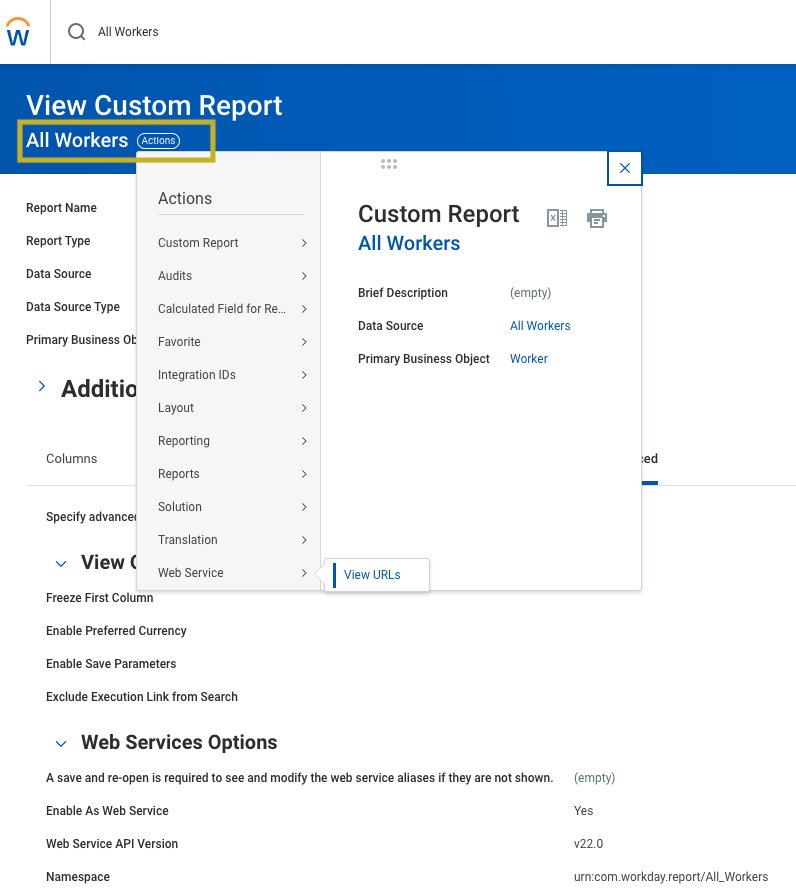Viewport: 796px width, 894px height.
Task: Open the Custom Report submenu
Action: point(232,243)
